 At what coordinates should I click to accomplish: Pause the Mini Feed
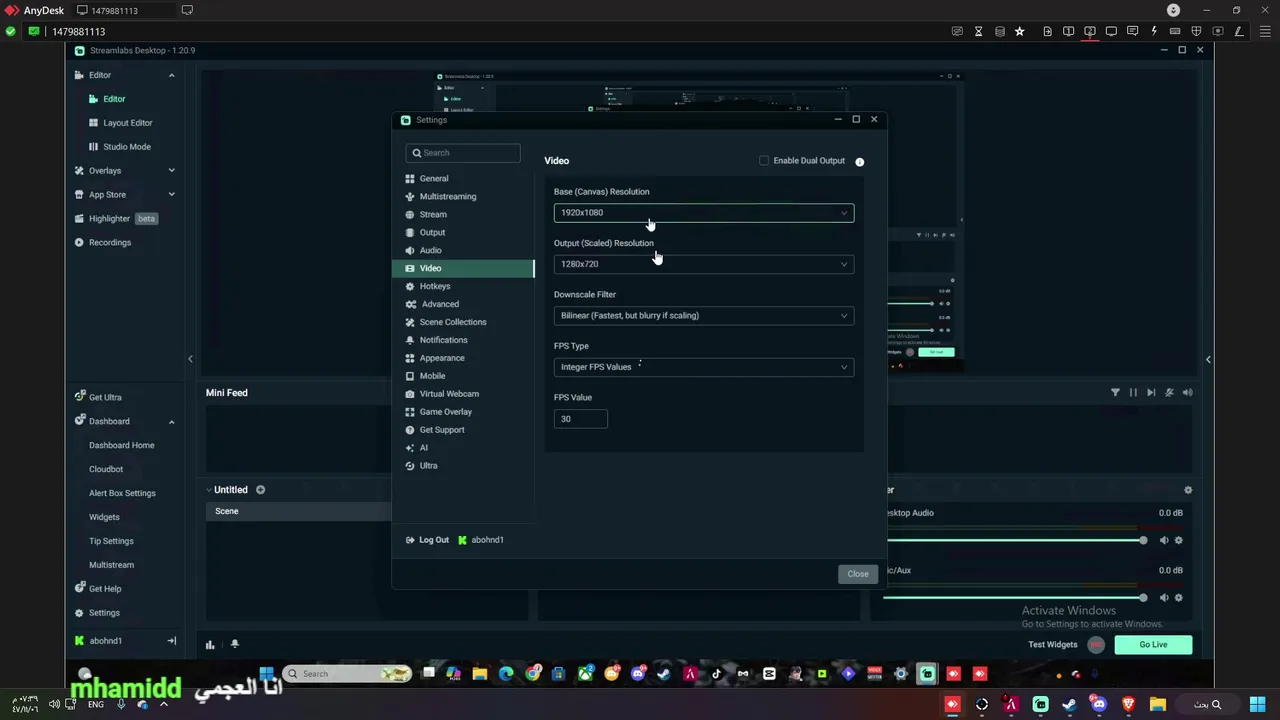(1133, 393)
